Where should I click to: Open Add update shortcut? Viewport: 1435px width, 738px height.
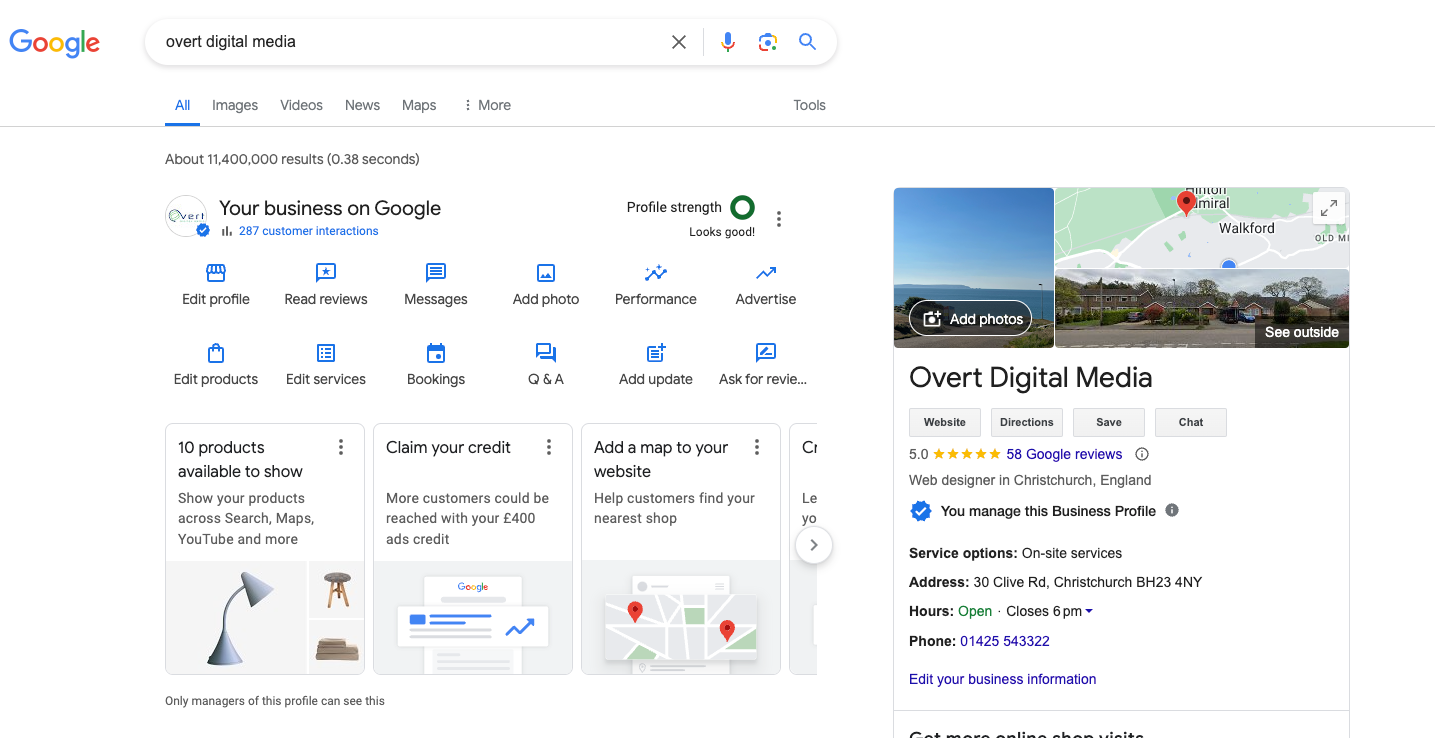click(x=656, y=364)
